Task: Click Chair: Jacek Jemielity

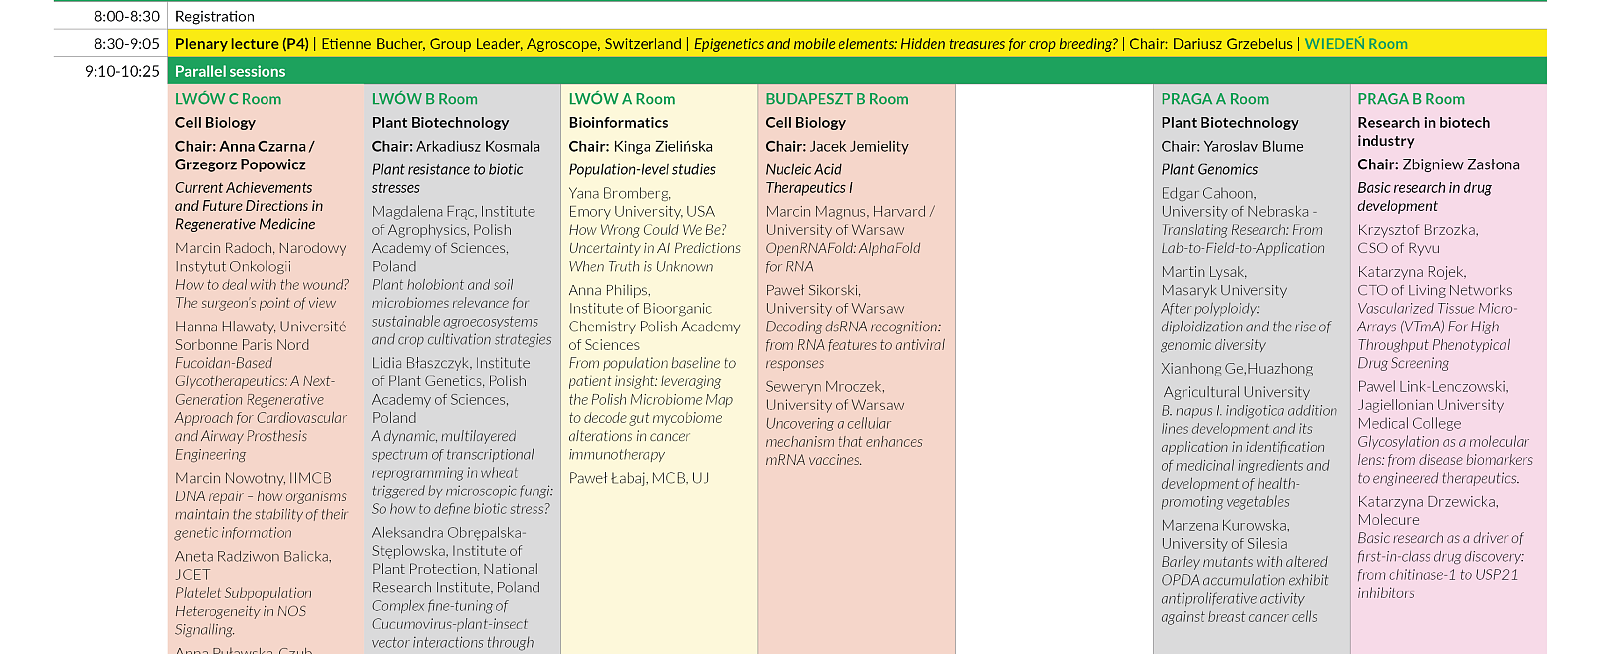Action: tap(837, 146)
